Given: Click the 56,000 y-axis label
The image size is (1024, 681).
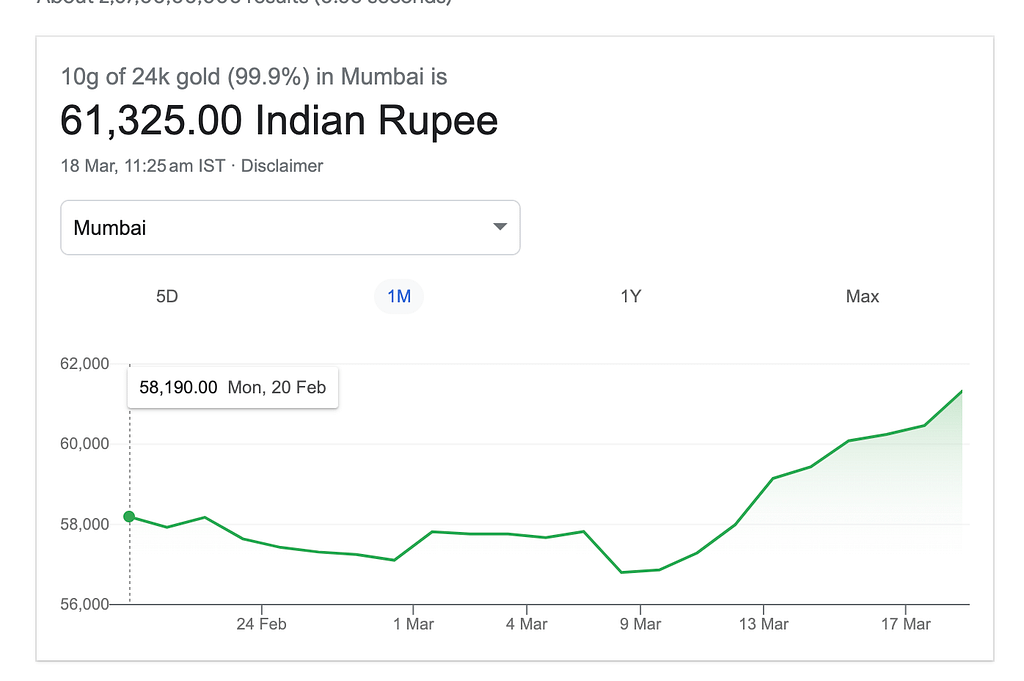Looking at the screenshot, I should 84,604.
